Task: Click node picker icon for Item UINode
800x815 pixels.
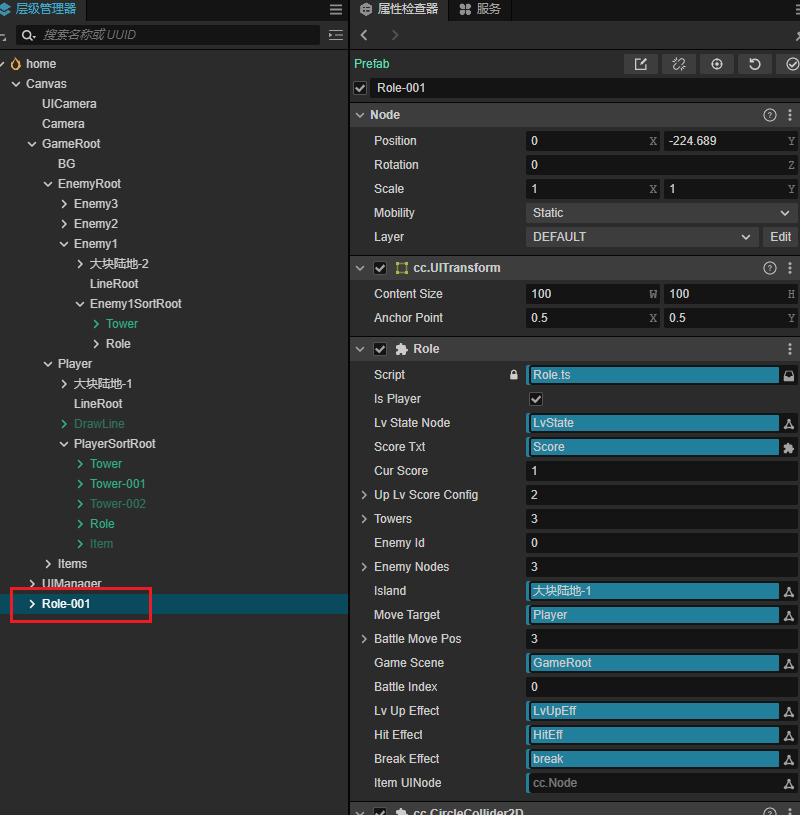Action: [x=789, y=783]
